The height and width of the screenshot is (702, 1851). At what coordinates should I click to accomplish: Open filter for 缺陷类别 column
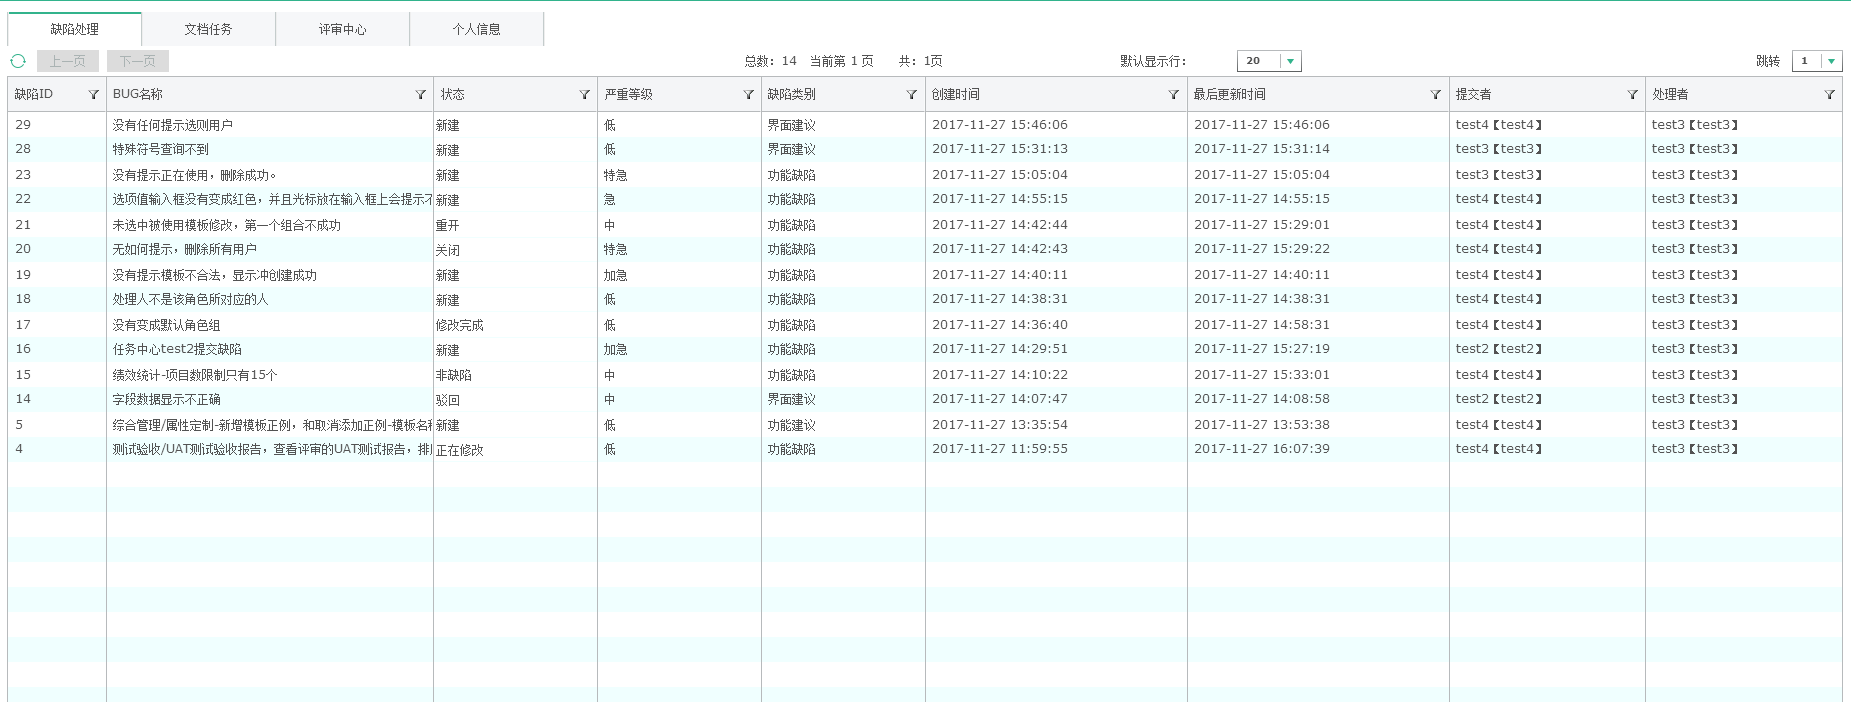click(912, 95)
